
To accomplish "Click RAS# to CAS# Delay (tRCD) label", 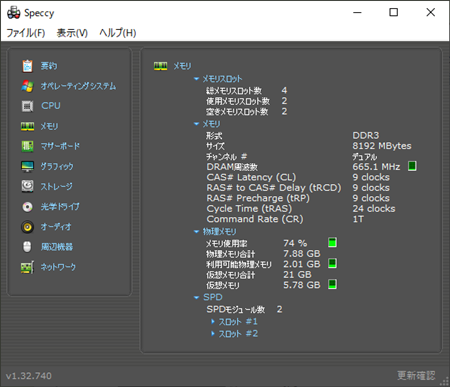I will coord(274,188).
